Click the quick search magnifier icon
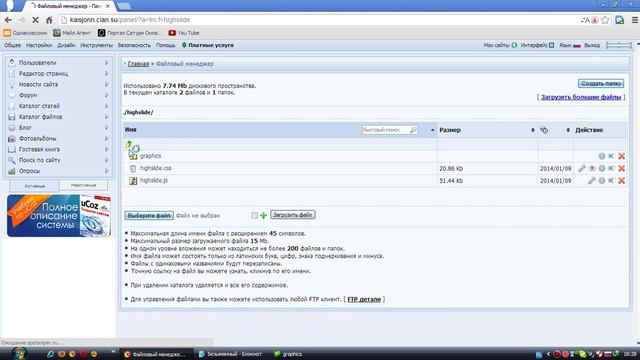Image resolution: width=640 pixels, height=360 pixels. coord(413,130)
